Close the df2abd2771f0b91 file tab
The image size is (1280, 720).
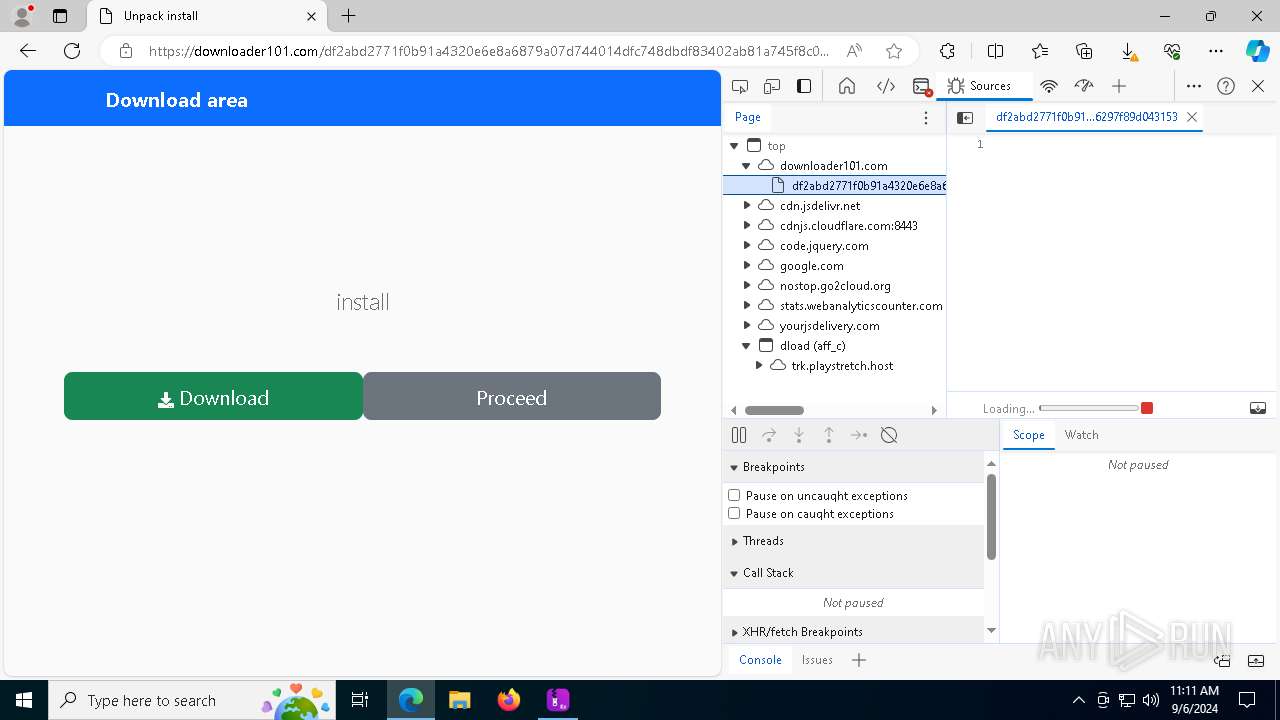[x=1192, y=117]
